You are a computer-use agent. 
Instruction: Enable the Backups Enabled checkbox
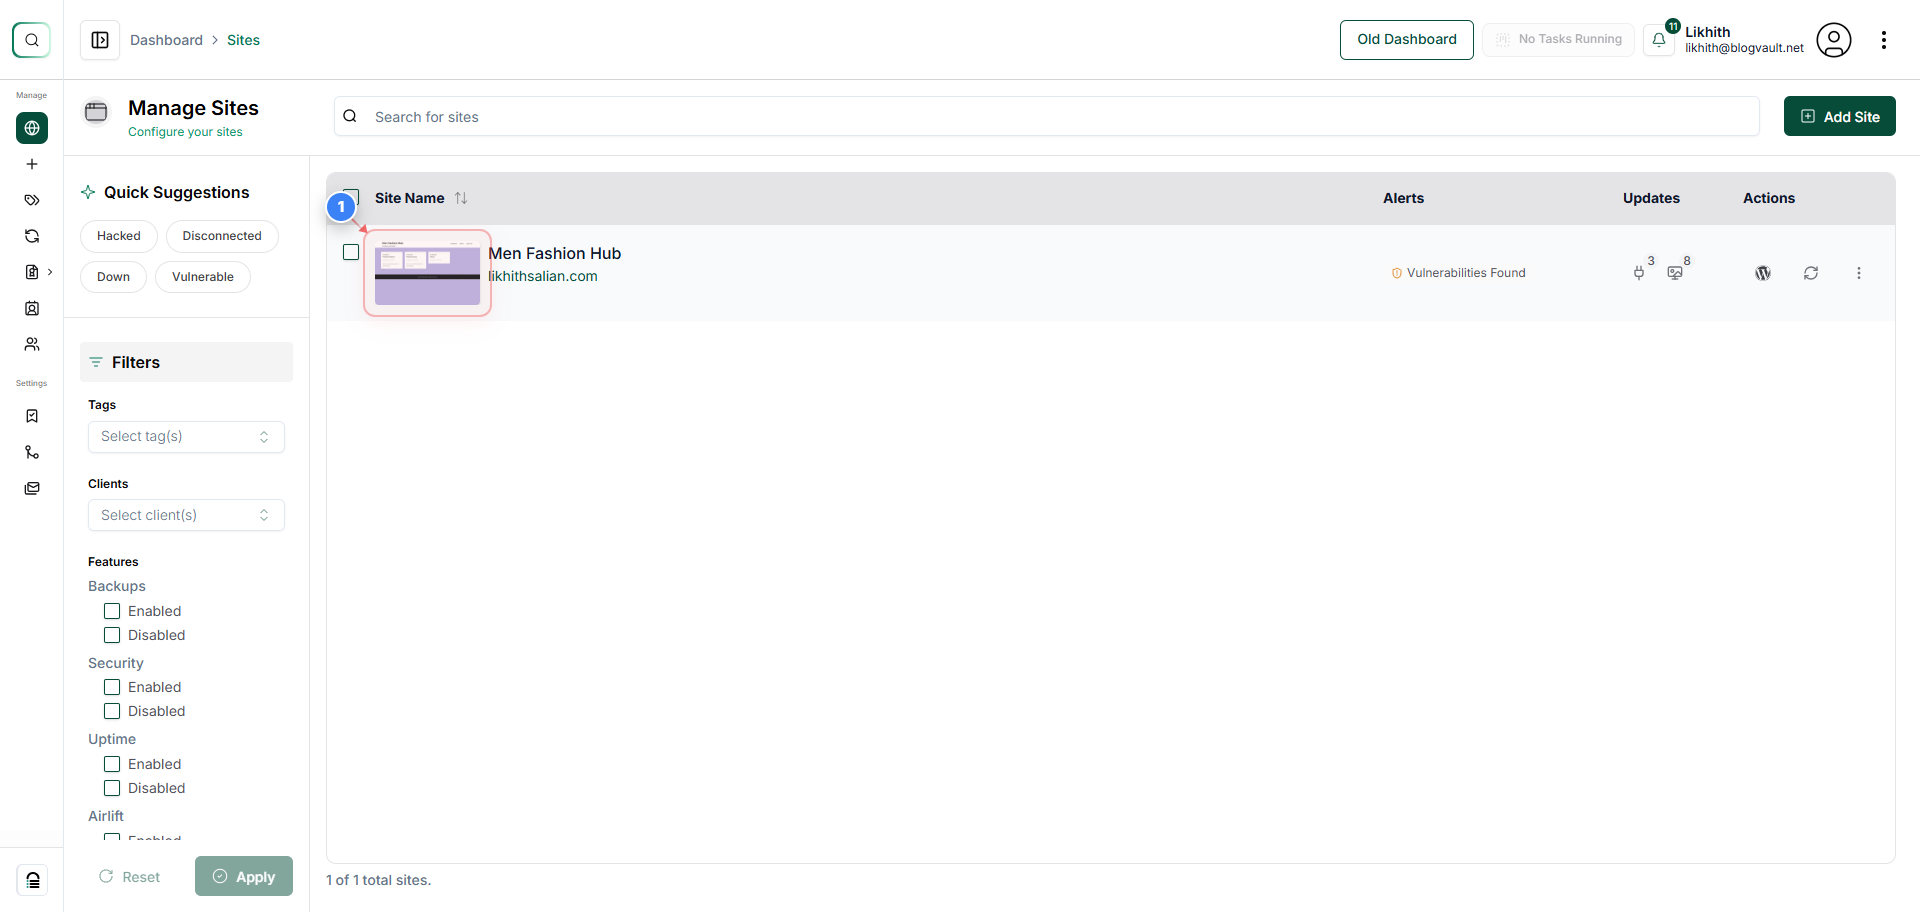point(112,611)
